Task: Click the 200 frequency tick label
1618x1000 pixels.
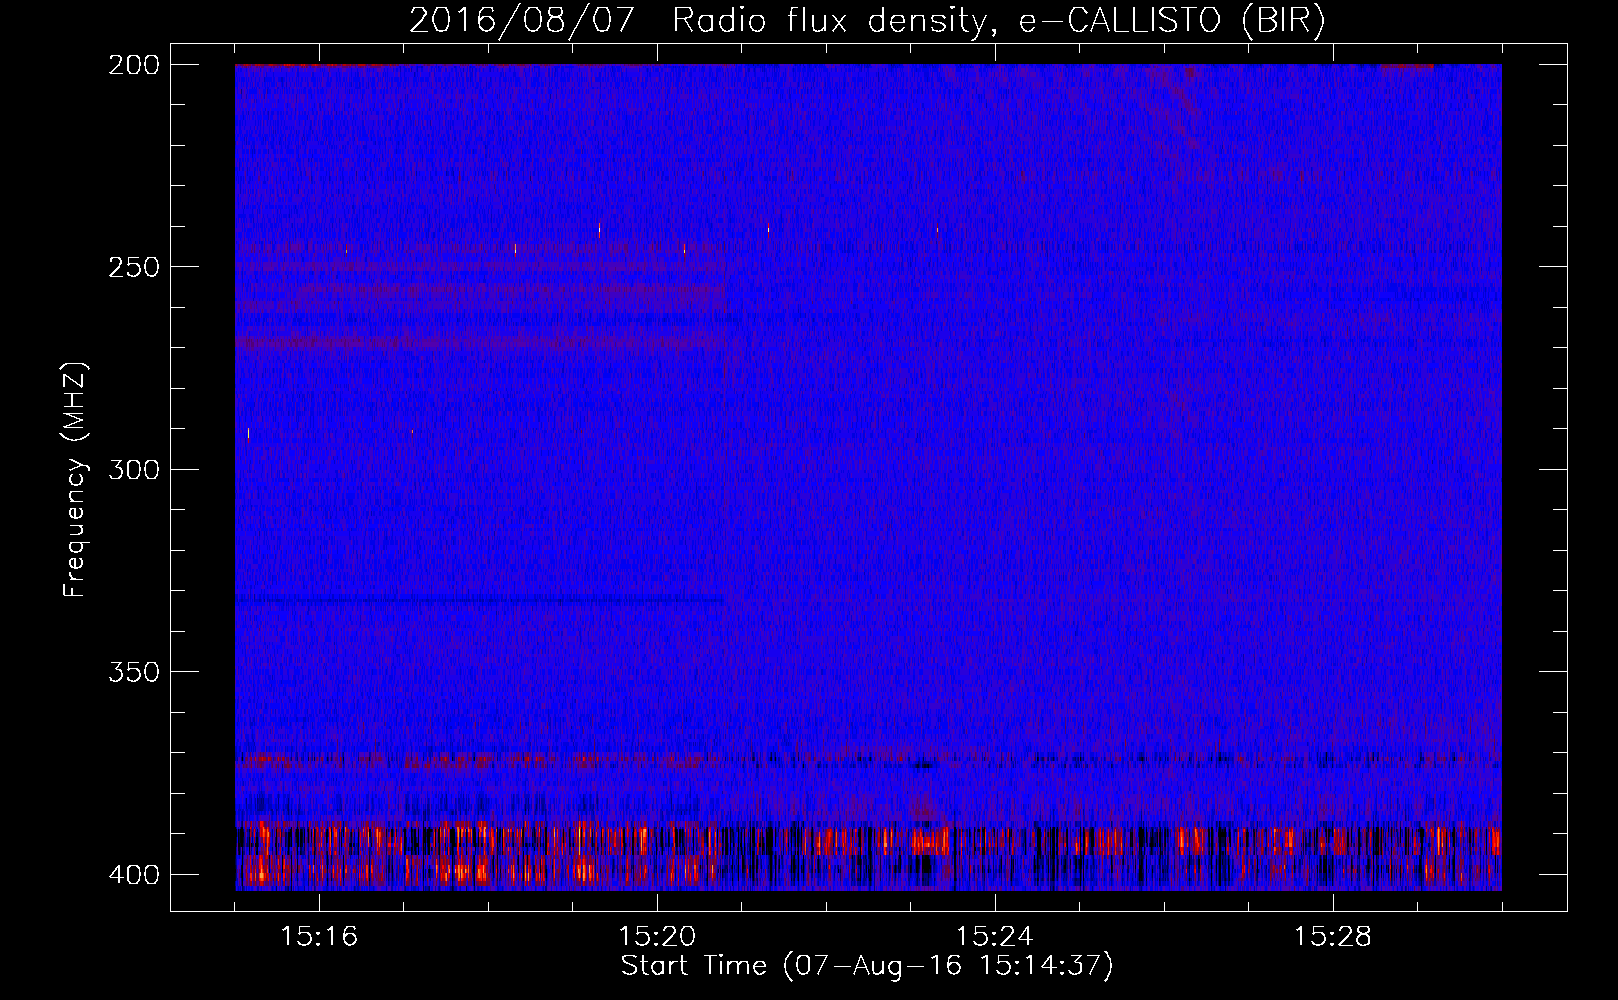Action: tap(133, 65)
